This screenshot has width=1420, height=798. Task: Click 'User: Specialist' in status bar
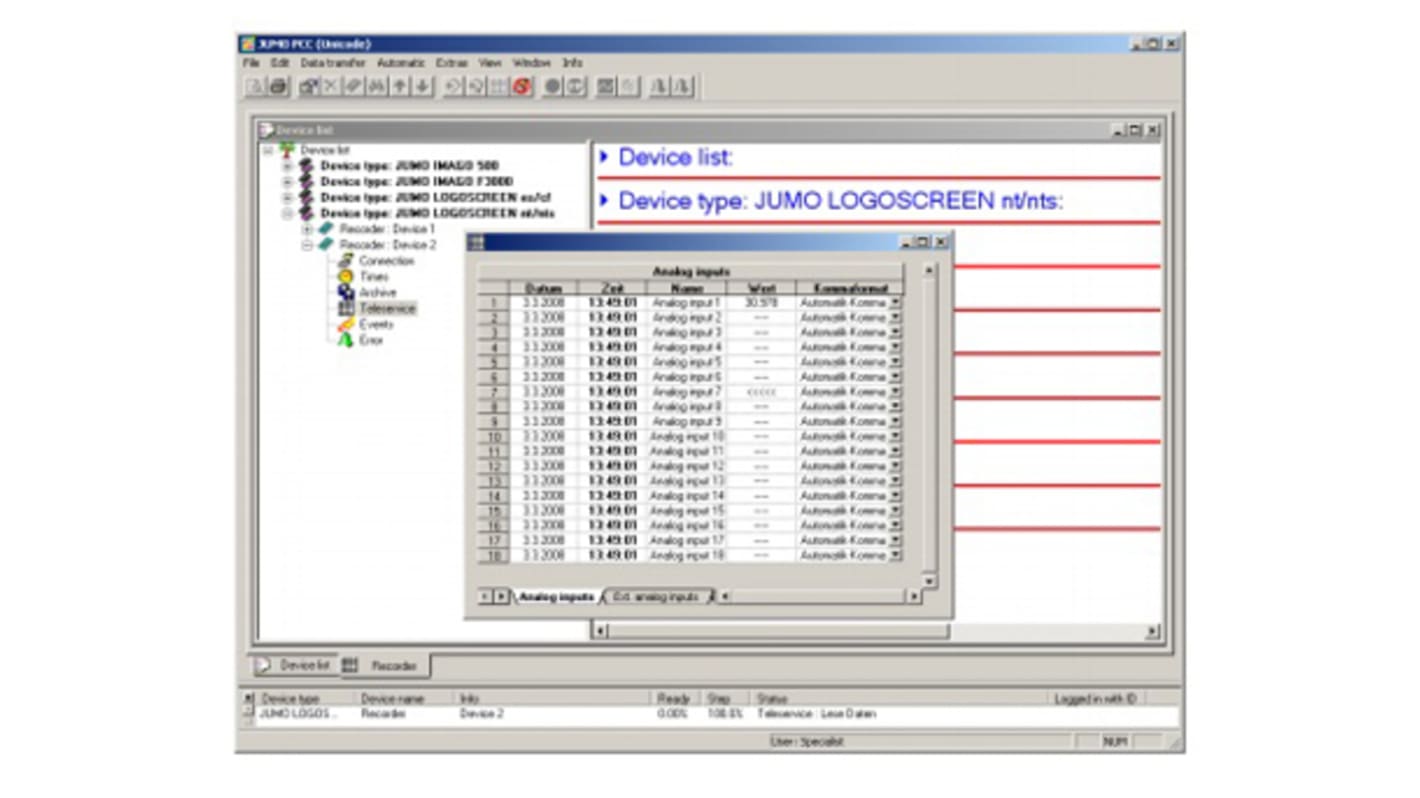pyautogui.click(x=807, y=742)
